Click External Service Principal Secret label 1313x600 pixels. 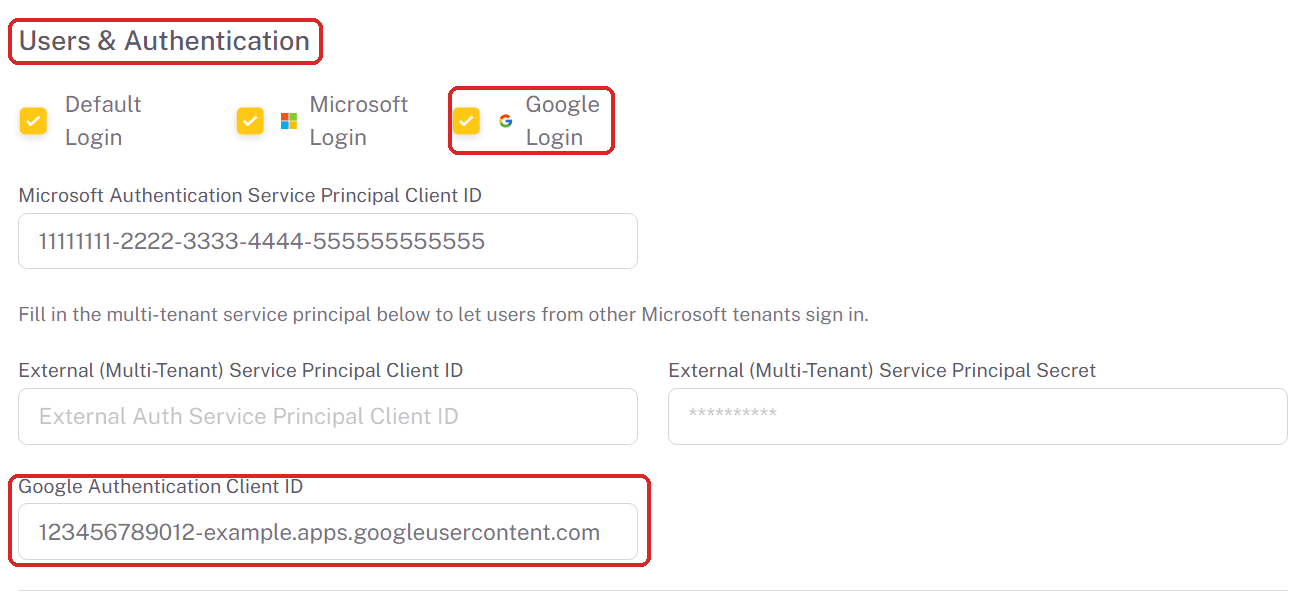(882, 371)
